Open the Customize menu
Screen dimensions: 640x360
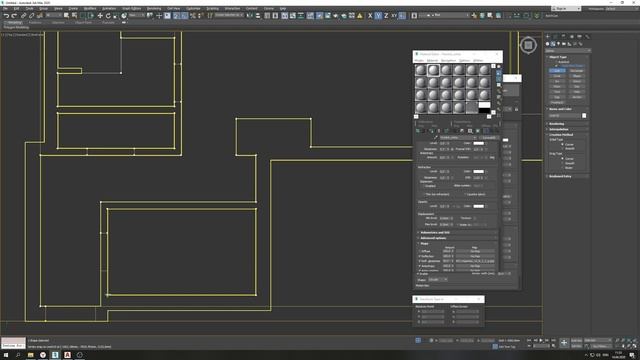(x=193, y=8)
